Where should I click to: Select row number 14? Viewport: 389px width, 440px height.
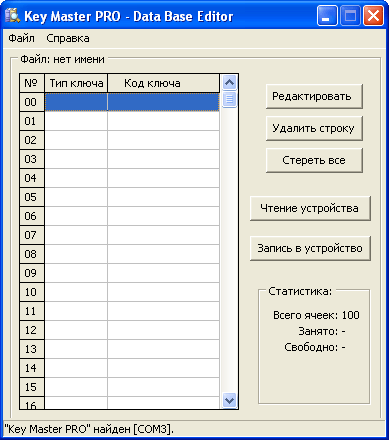32,368
